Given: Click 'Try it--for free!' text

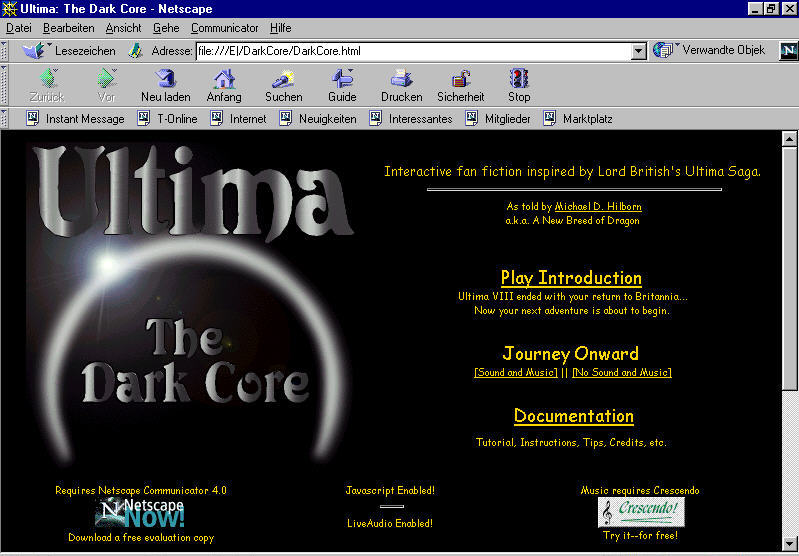Looking at the screenshot, I should 641,536.
